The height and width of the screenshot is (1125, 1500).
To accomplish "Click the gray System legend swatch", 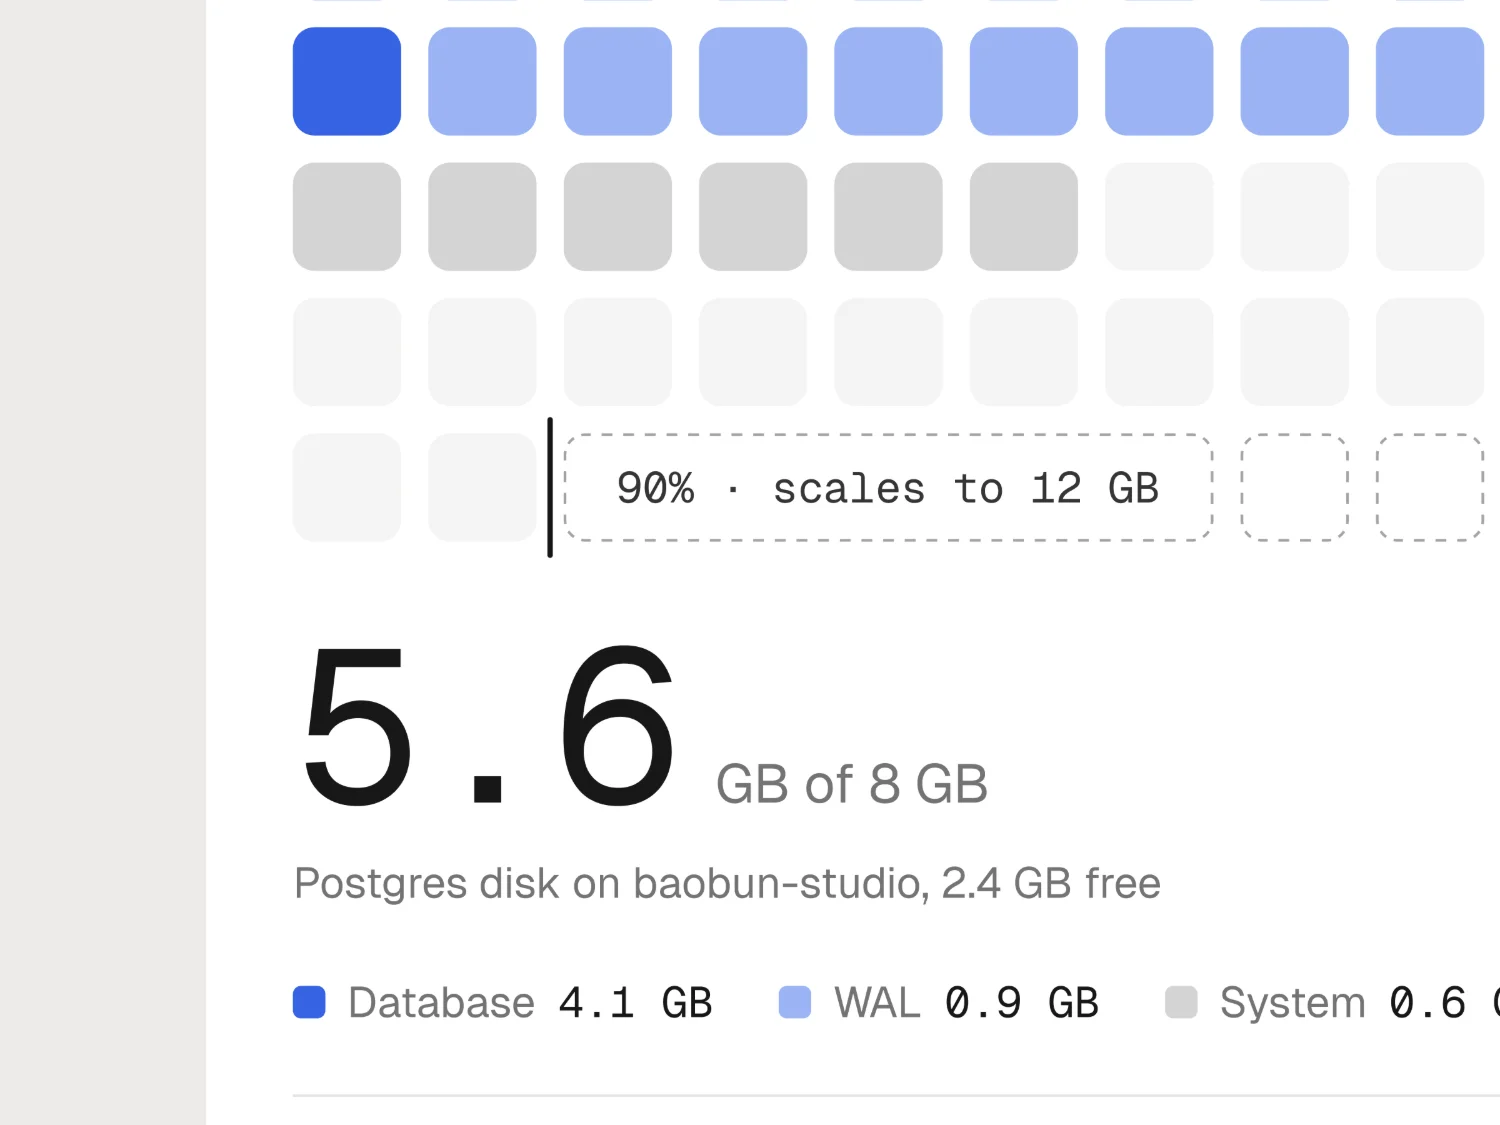I will [1181, 1002].
